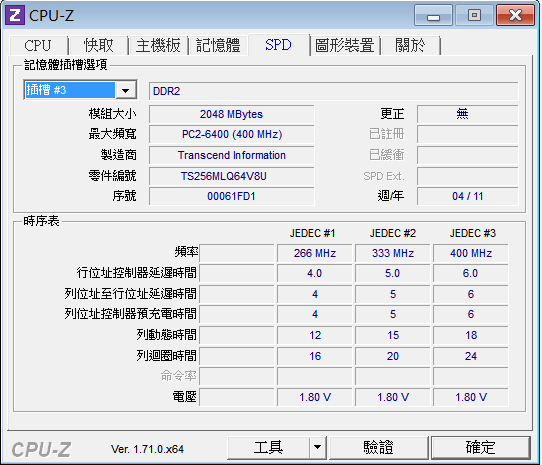Open the 快取 tab
Image resolution: width=542 pixels, height=465 pixels.
click(x=99, y=45)
